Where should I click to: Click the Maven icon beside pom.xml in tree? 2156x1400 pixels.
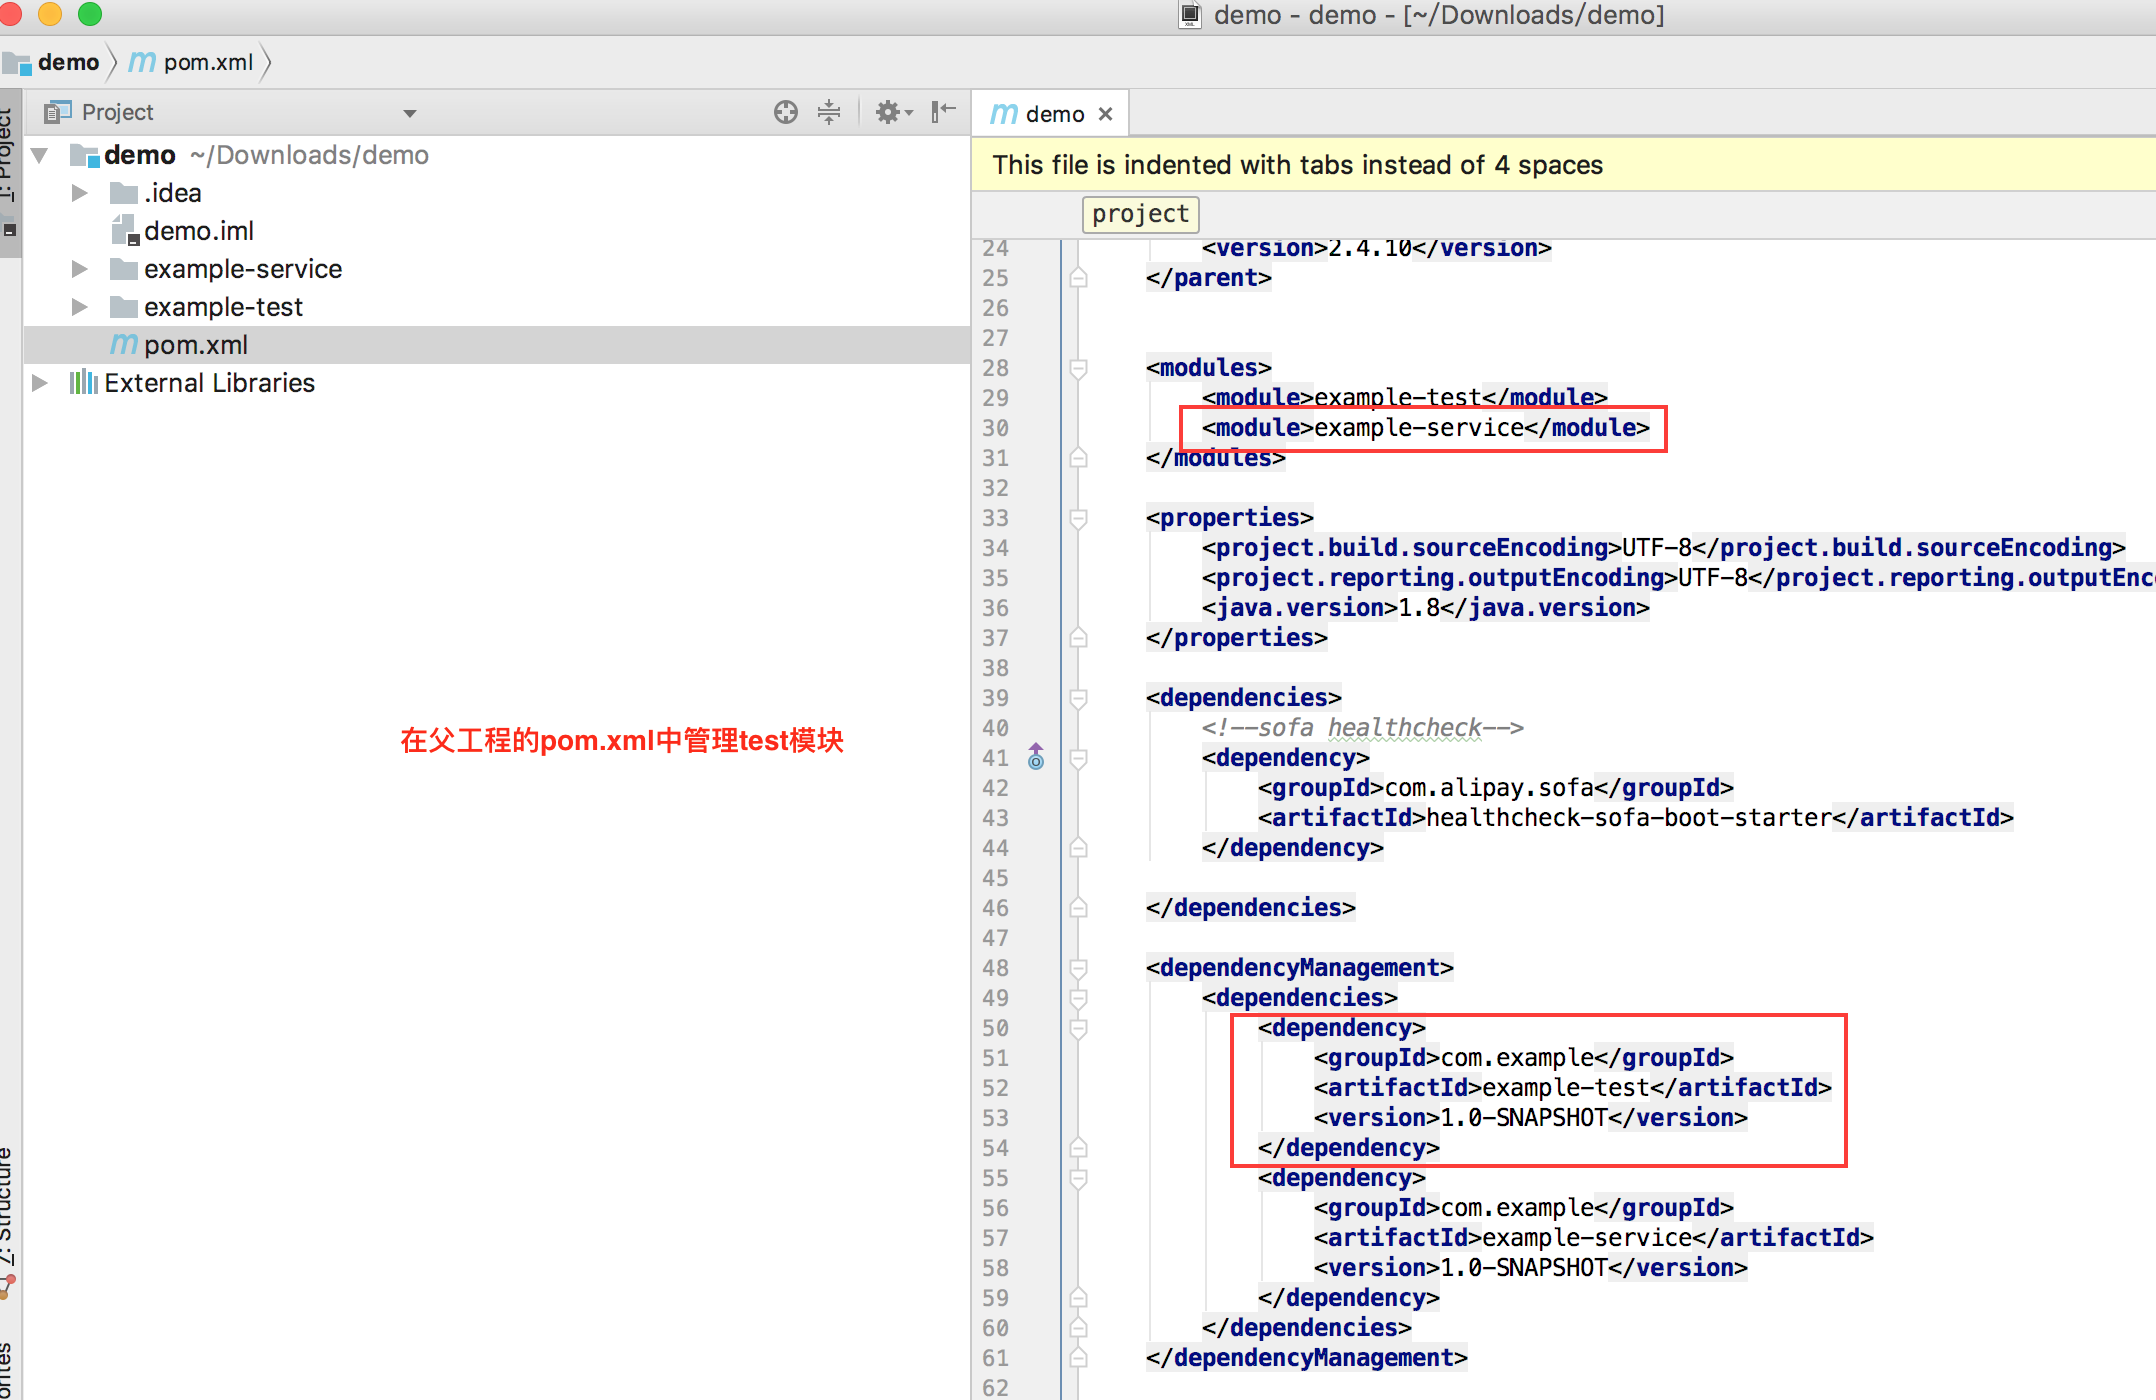click(x=123, y=345)
